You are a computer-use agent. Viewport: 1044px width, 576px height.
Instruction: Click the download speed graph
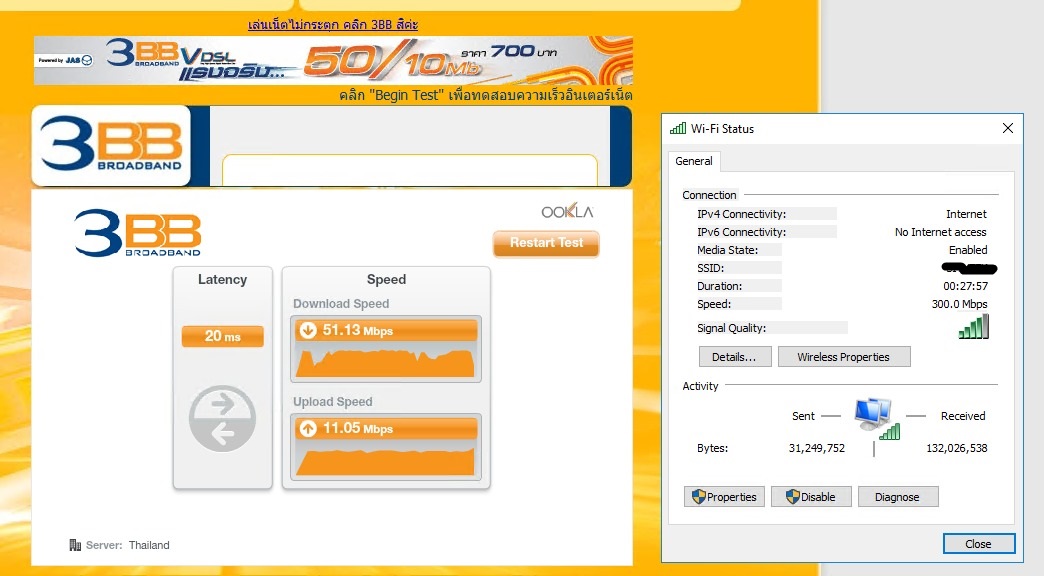(x=386, y=362)
